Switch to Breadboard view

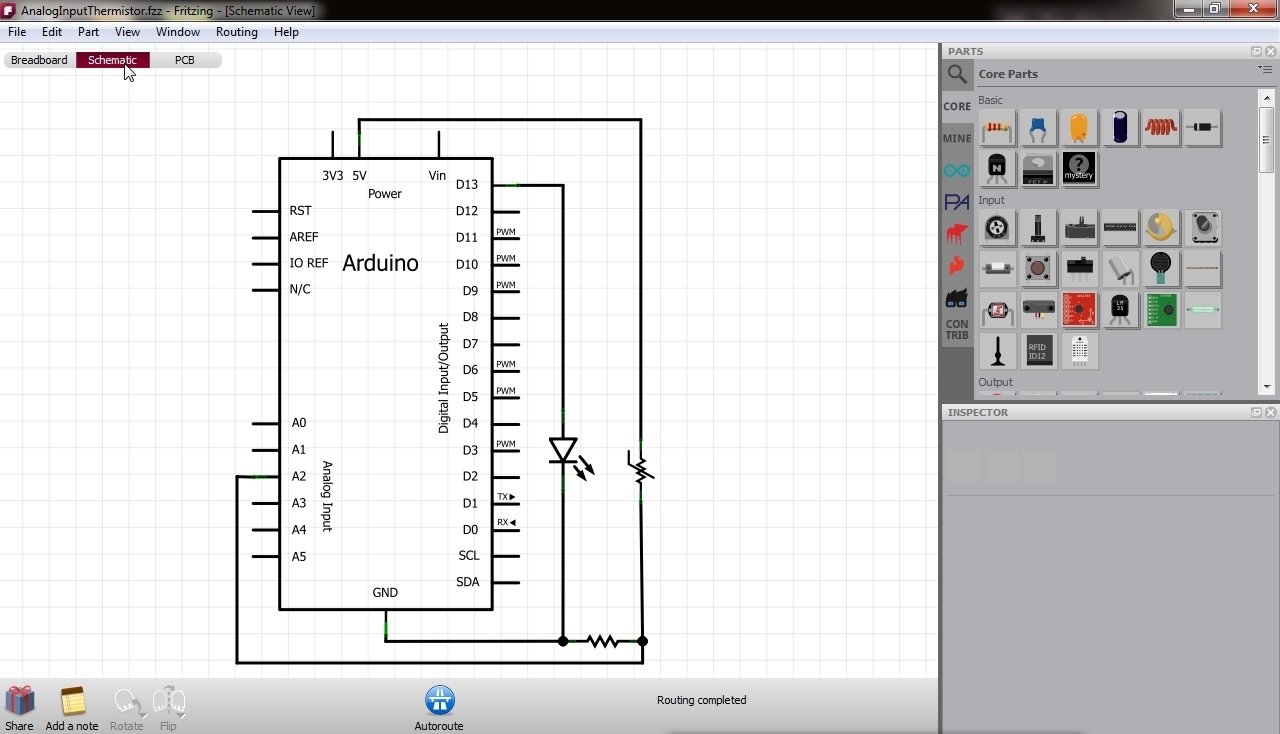point(38,60)
